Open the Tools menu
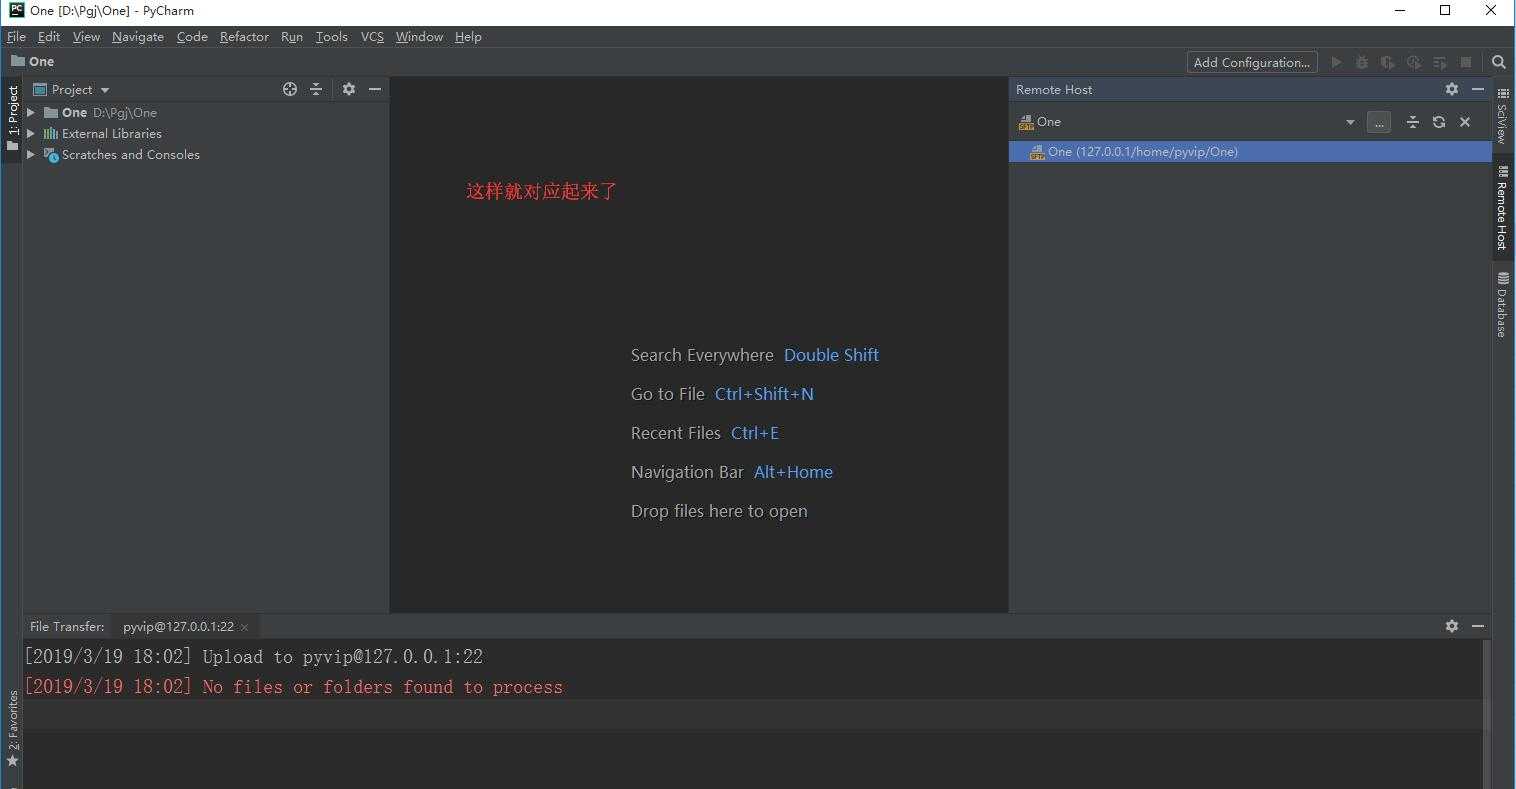The image size is (1516, 789). point(332,37)
